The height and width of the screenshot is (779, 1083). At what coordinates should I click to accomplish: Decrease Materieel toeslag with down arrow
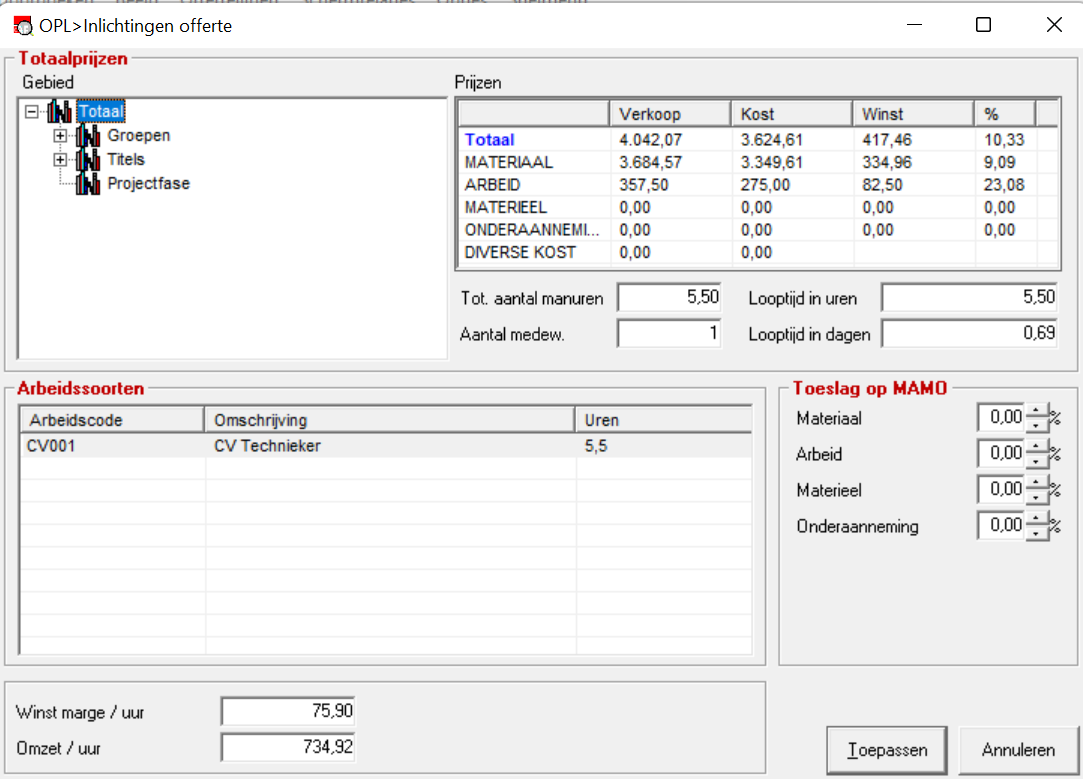[1036, 496]
